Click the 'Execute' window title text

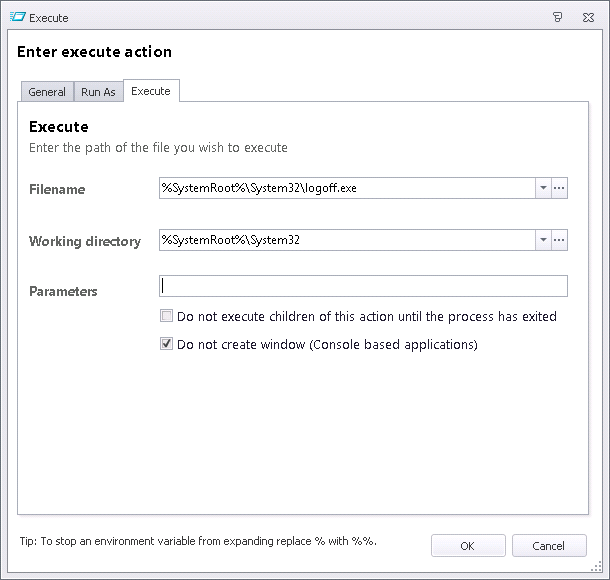coord(49,17)
